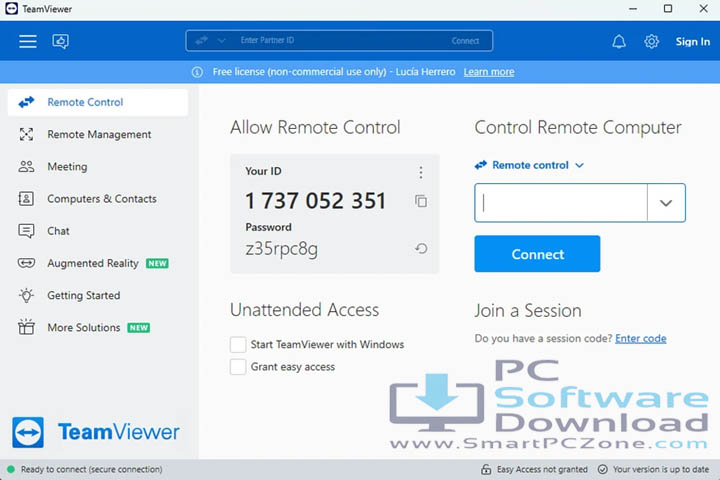
Task: Sign In to TeamViewer account
Action: 692,41
